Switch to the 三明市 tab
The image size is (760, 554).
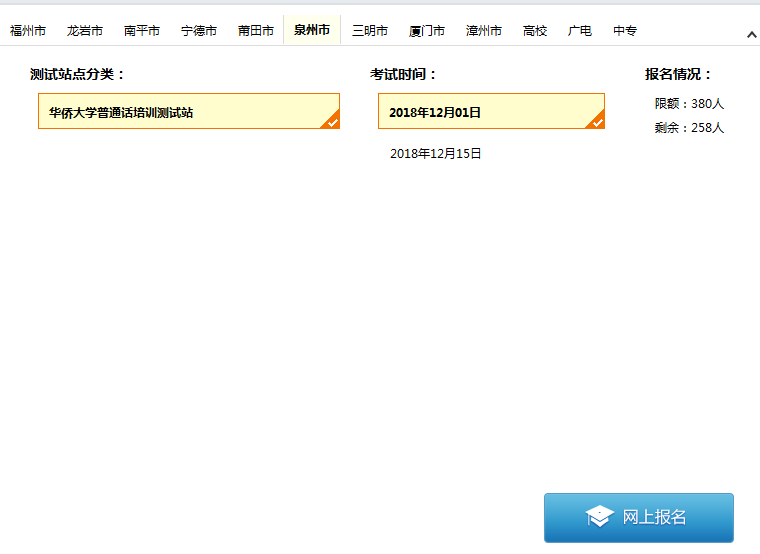point(370,31)
